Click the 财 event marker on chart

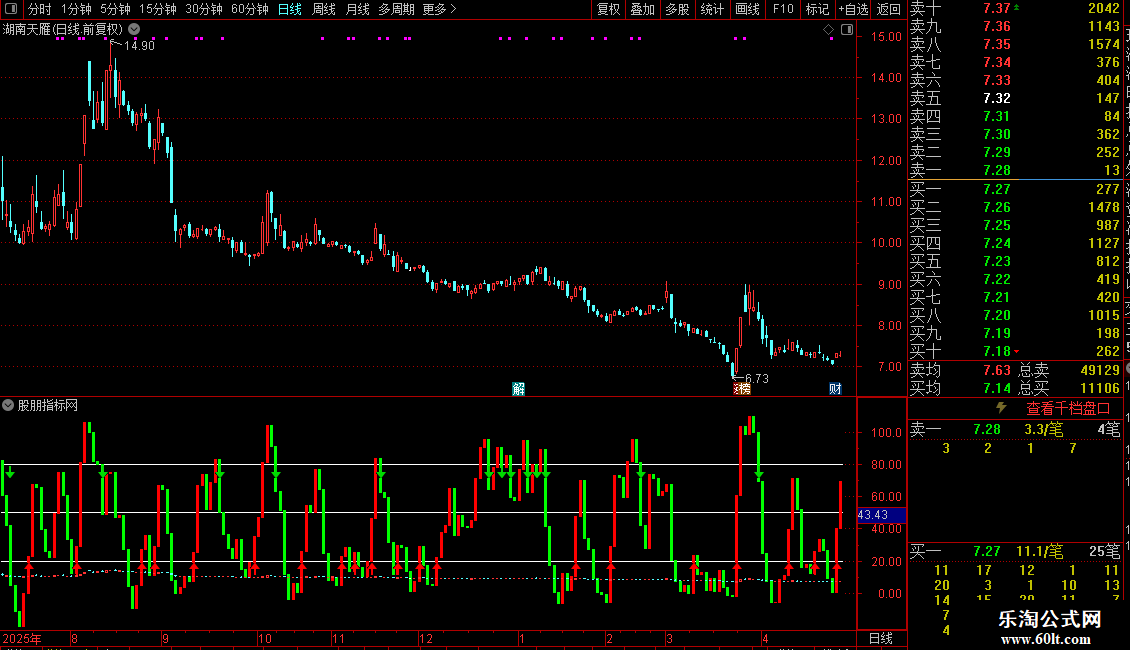click(x=835, y=388)
